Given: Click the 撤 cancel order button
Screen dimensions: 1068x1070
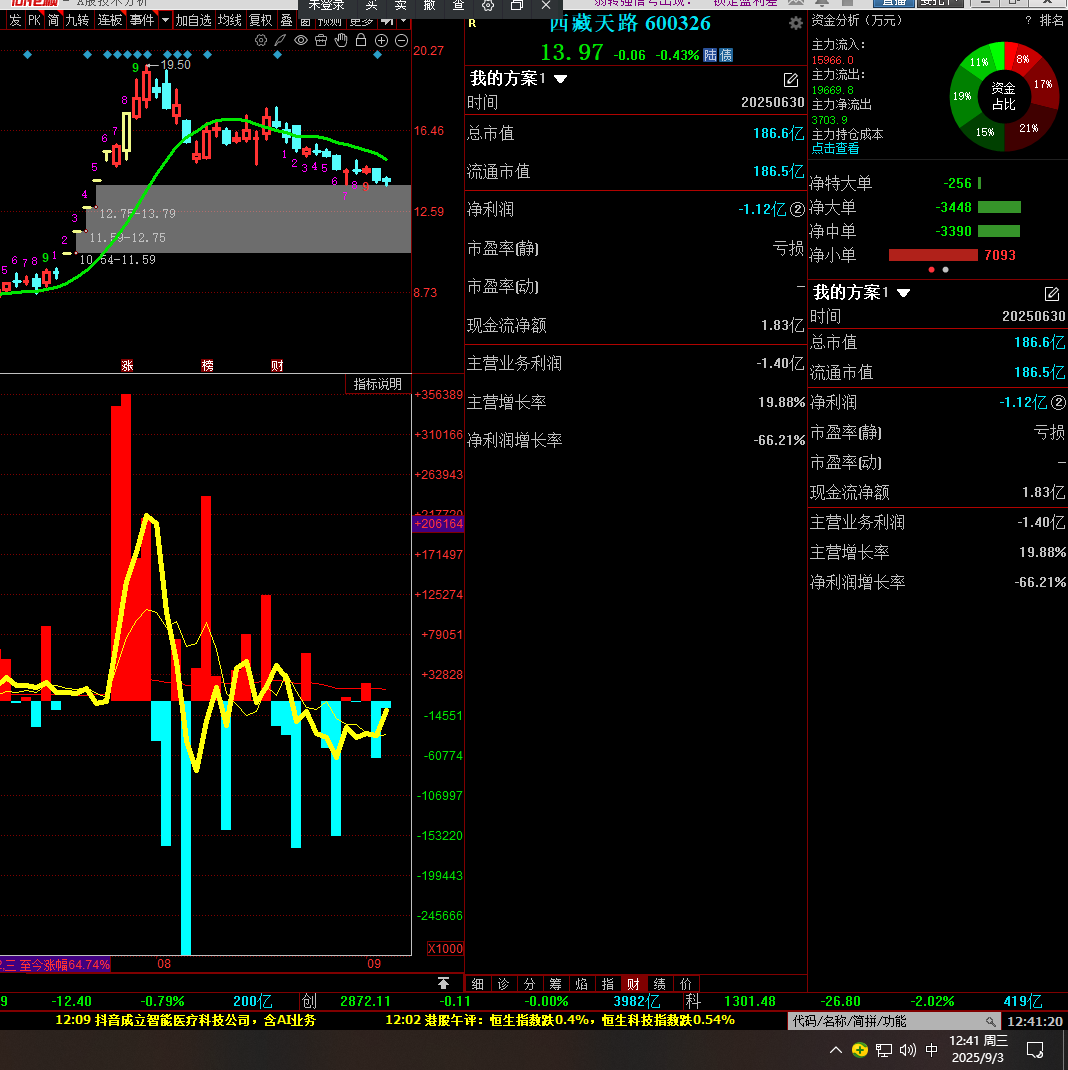Looking at the screenshot, I should pyautogui.click(x=430, y=5).
